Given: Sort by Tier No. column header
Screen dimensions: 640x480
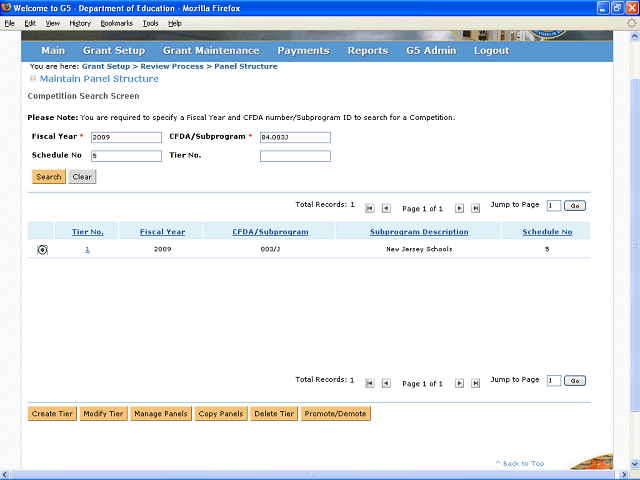Looking at the screenshot, I should (88, 232).
